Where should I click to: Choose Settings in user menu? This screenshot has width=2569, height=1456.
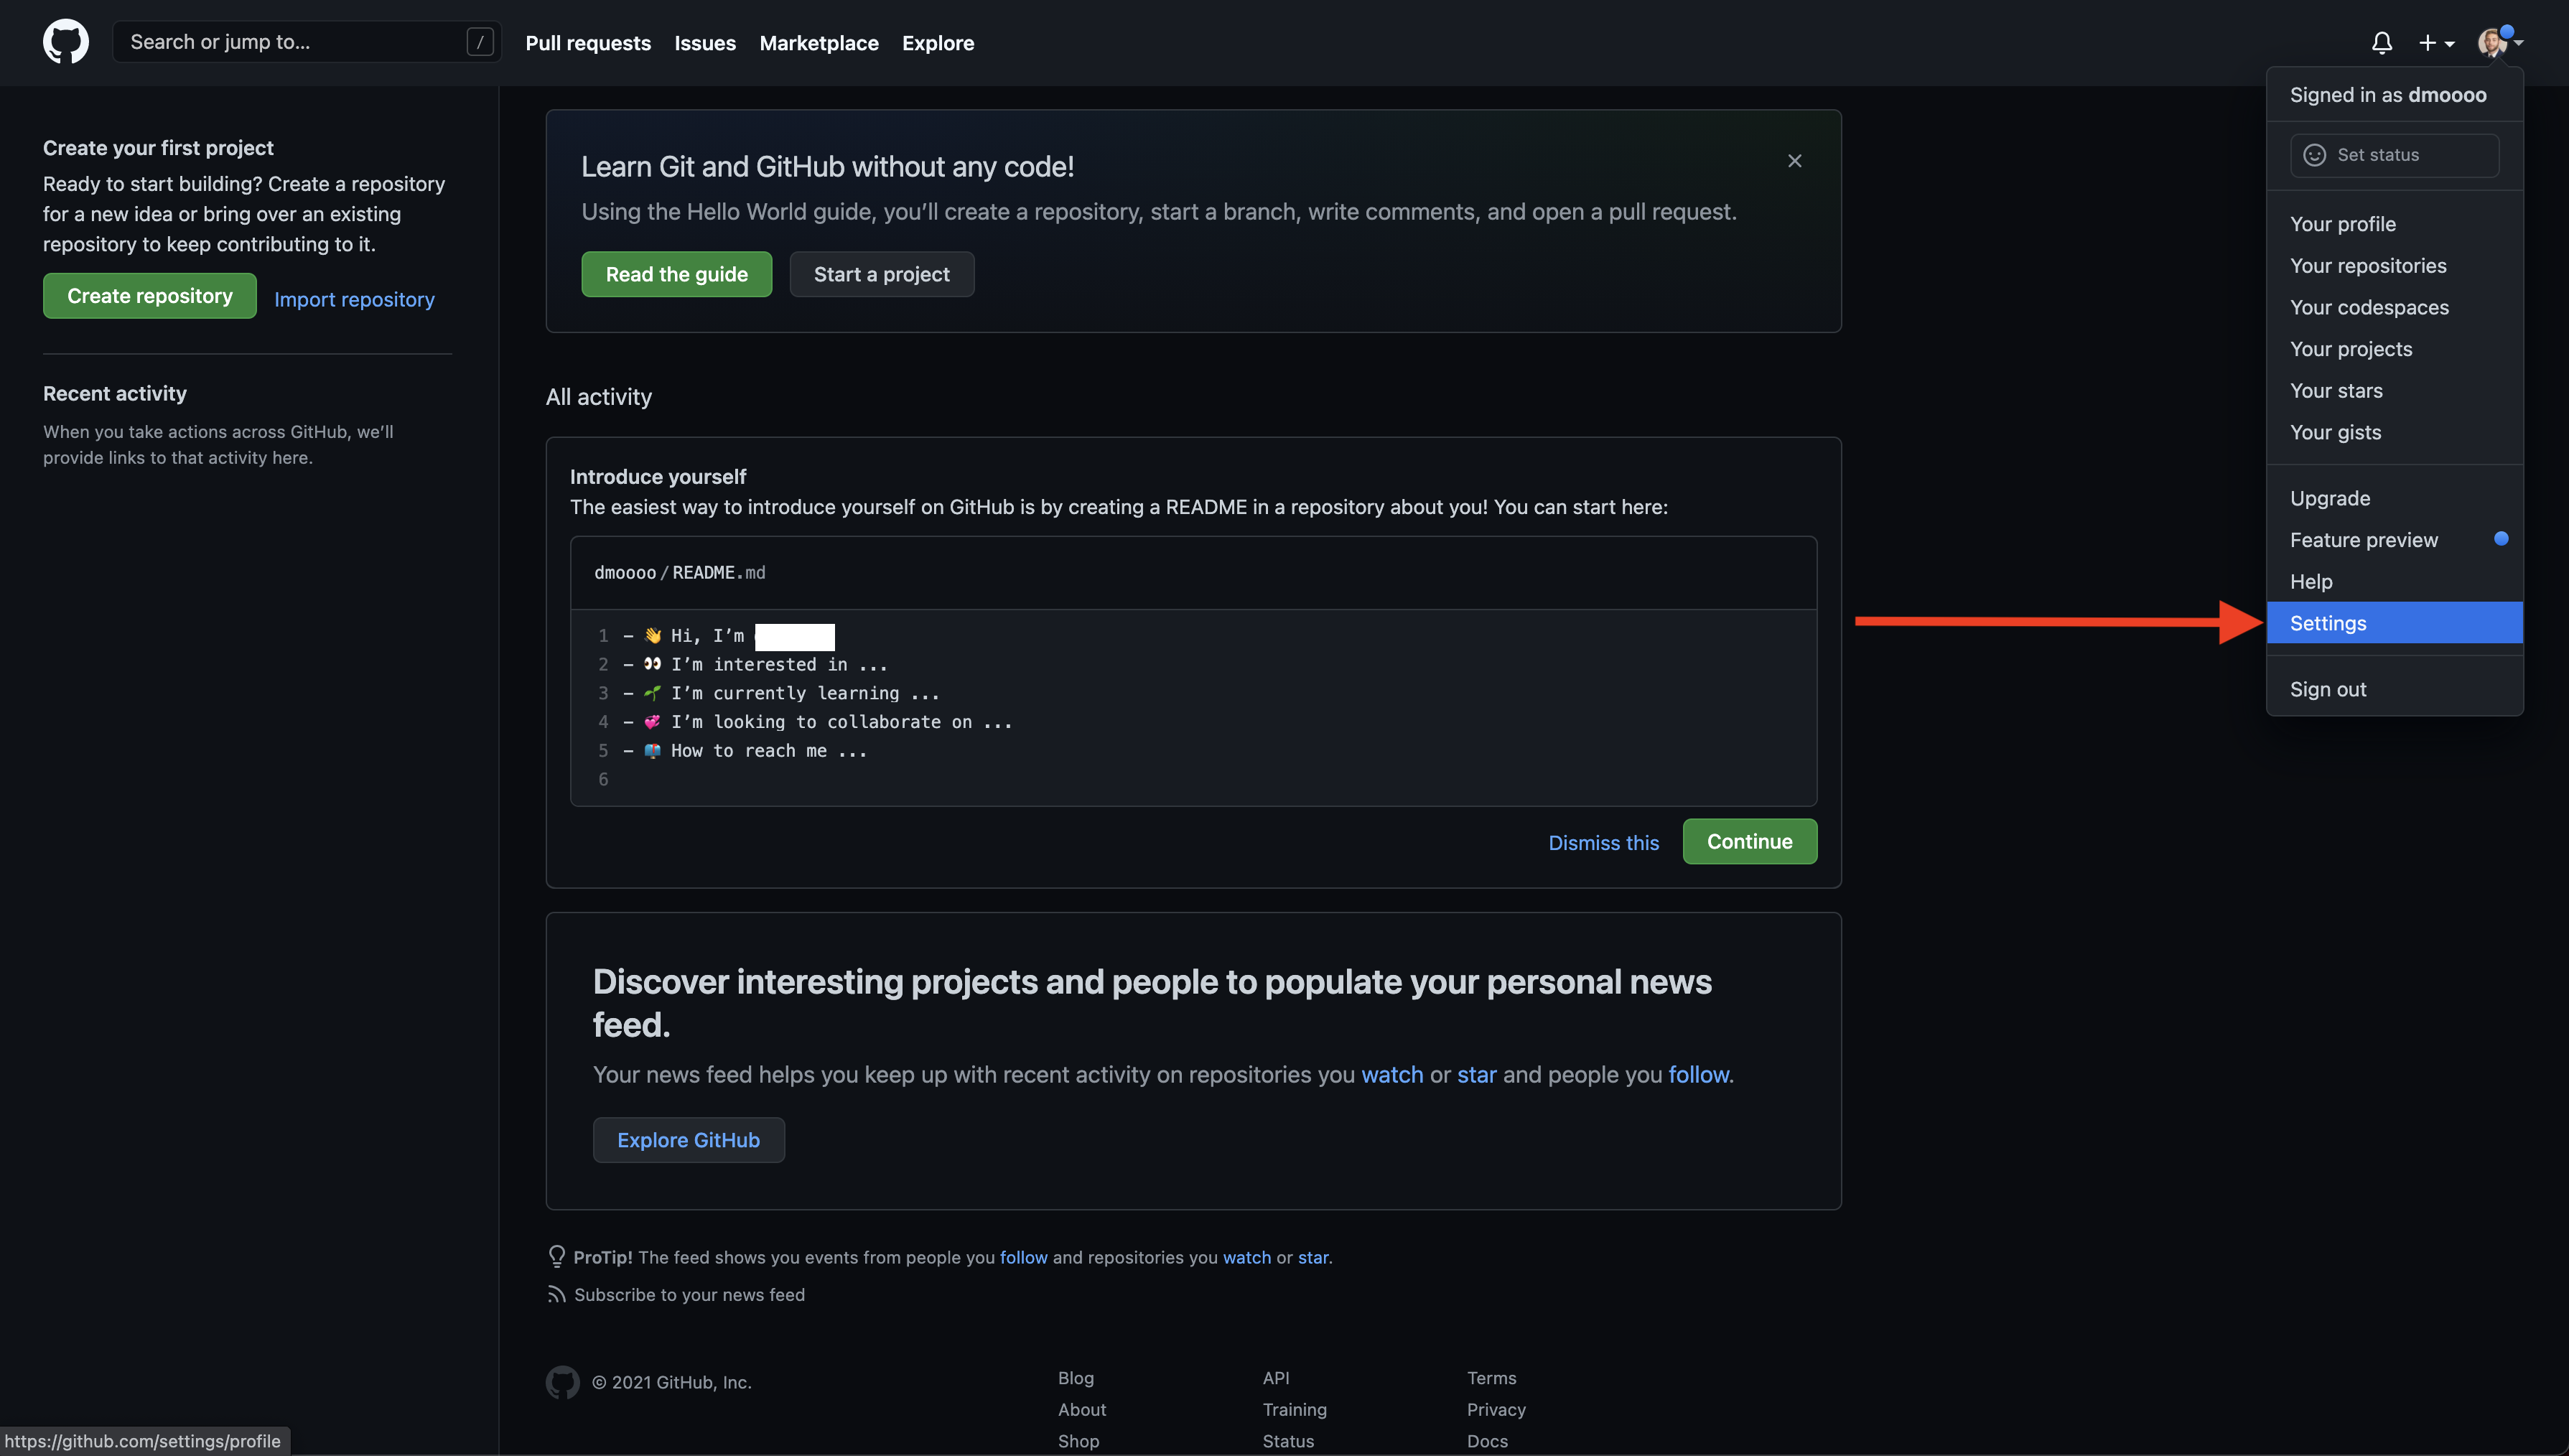click(x=2394, y=623)
